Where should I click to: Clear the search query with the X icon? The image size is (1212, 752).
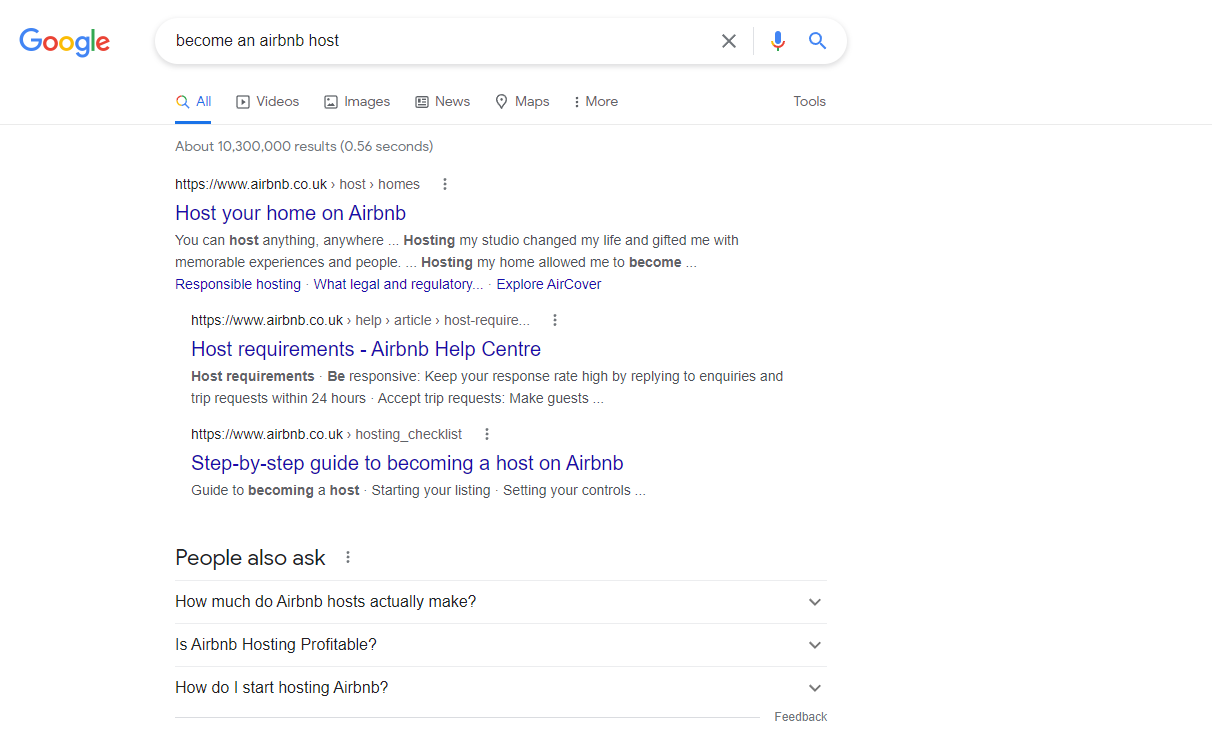(728, 41)
